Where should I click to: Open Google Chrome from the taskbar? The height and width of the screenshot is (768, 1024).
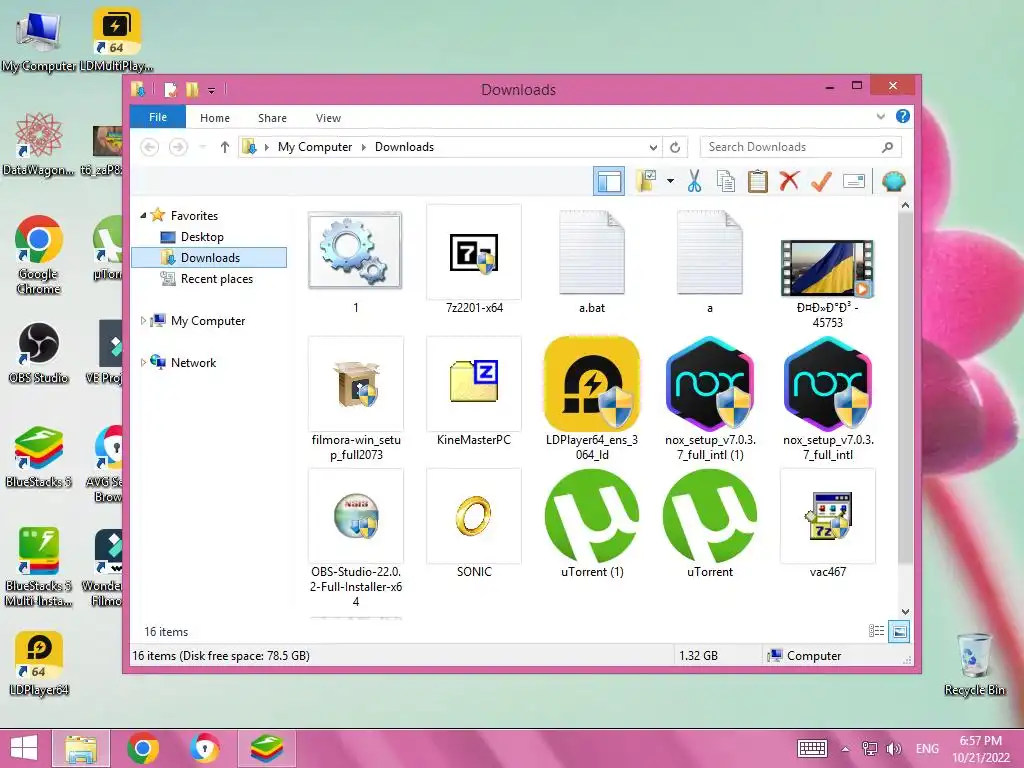[143, 748]
